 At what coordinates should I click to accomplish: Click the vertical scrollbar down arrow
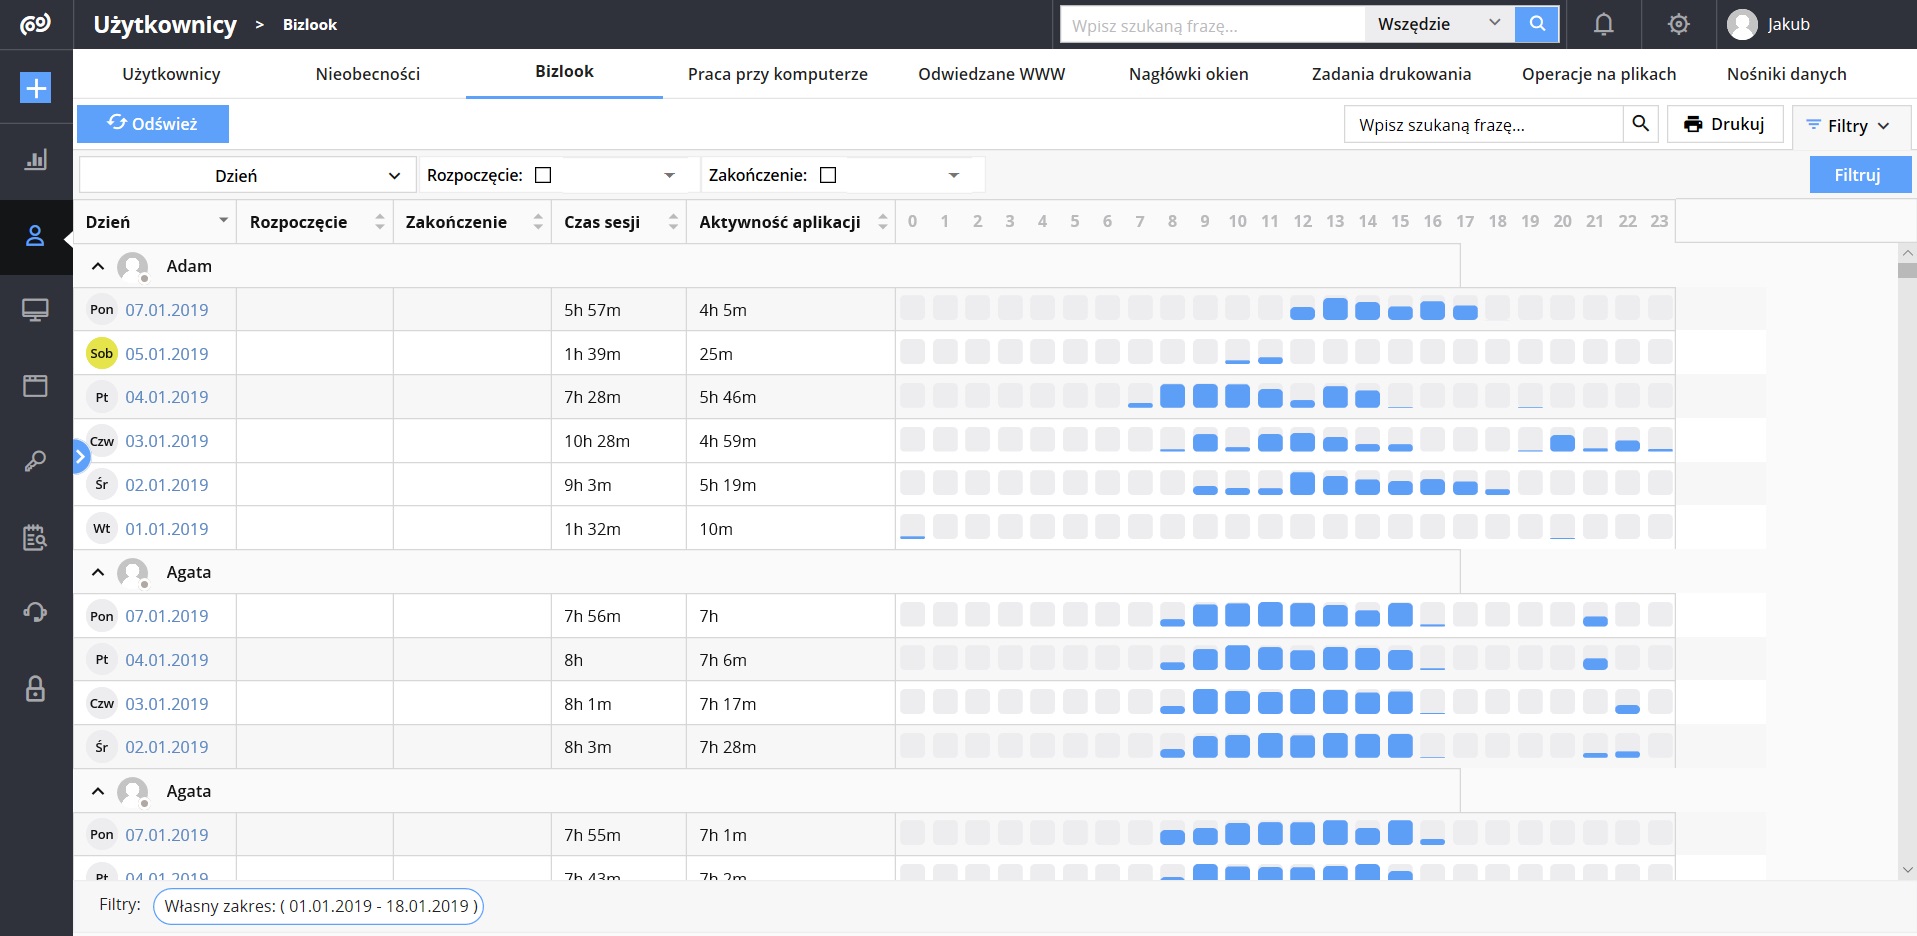pos(1907,870)
